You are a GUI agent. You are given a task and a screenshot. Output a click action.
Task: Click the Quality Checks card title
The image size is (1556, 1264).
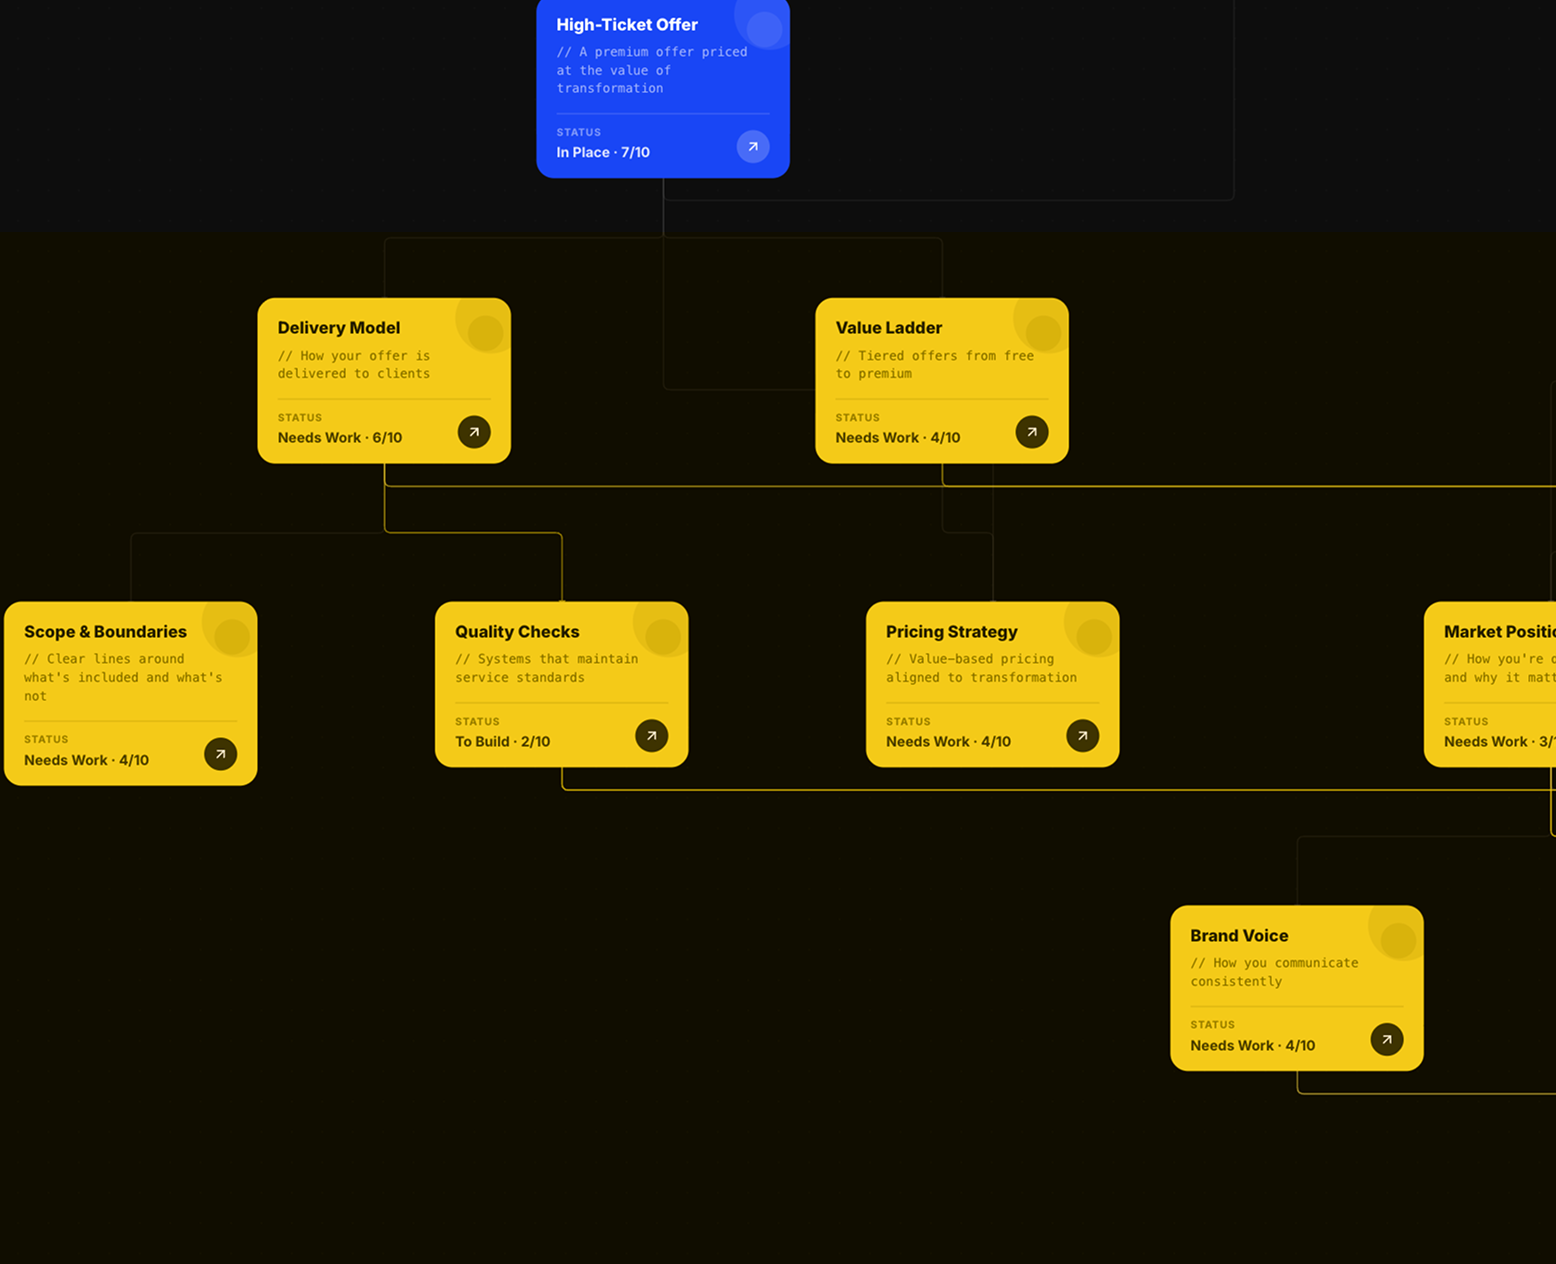pos(517,632)
